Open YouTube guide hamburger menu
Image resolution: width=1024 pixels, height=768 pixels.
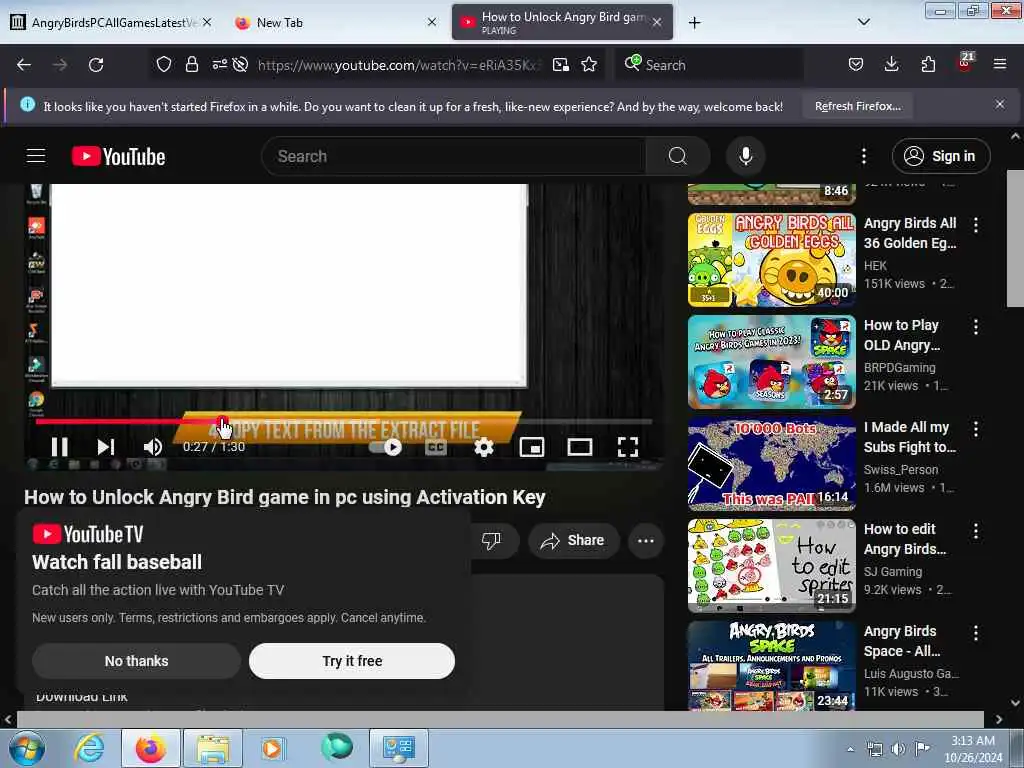(36, 156)
